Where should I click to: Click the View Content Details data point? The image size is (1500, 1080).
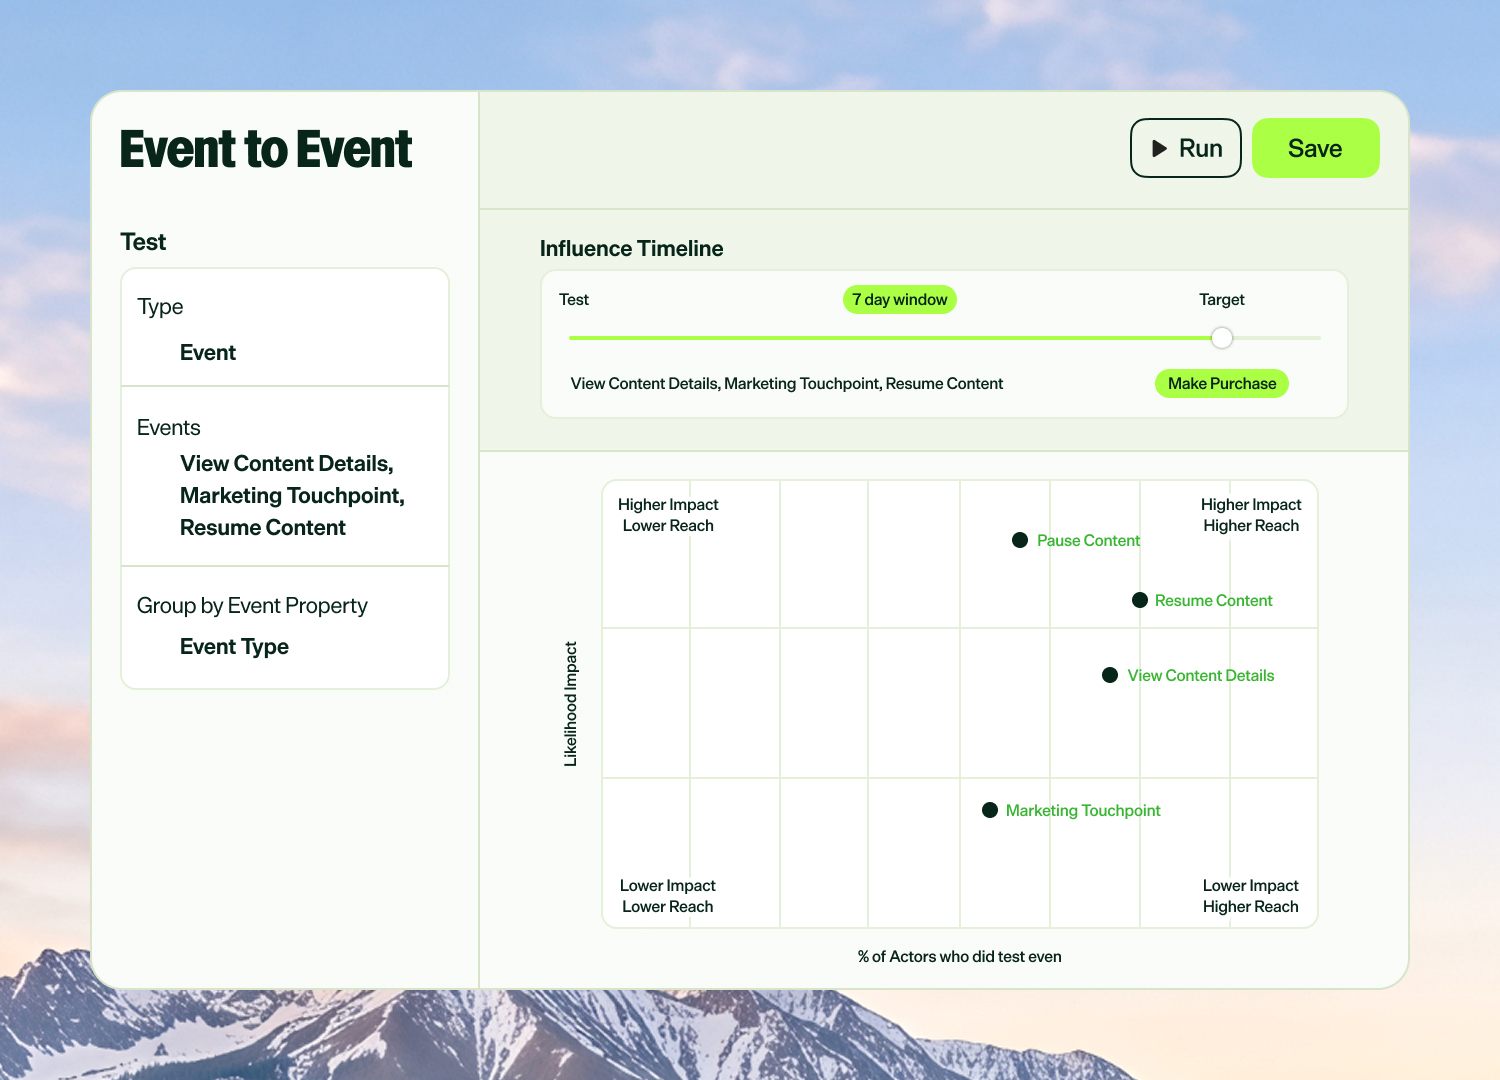pos(1110,675)
